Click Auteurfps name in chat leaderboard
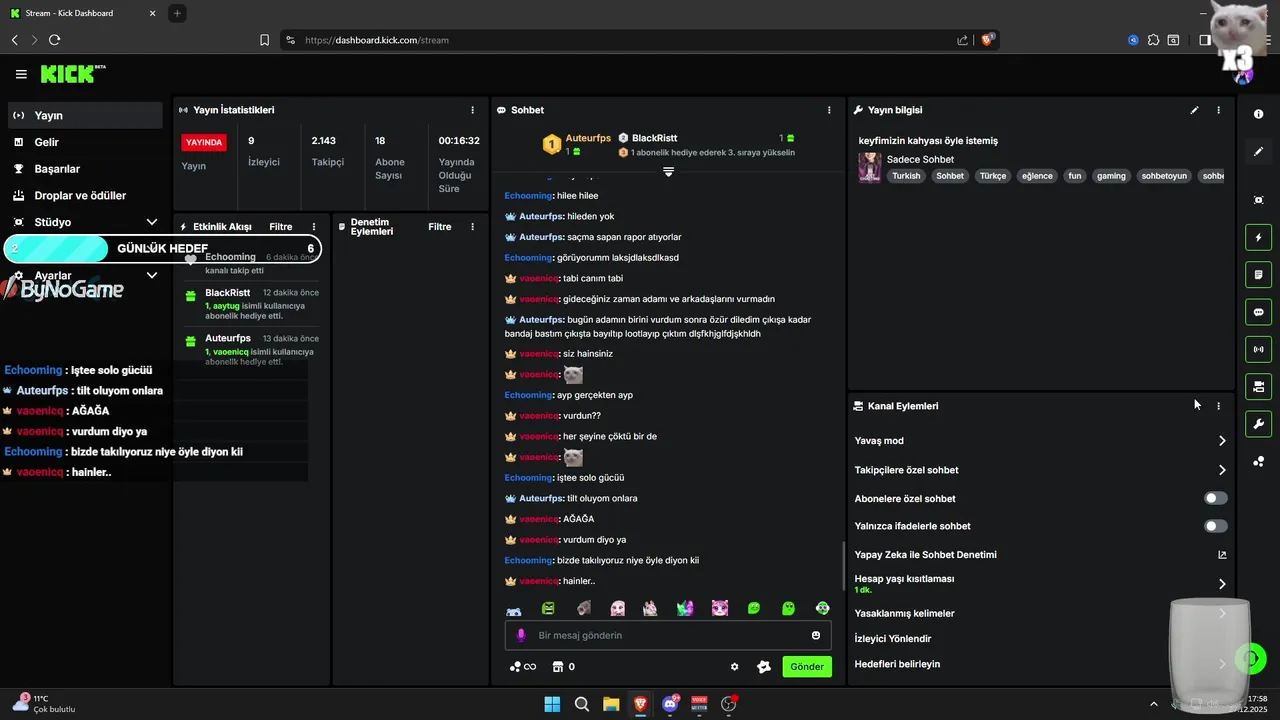 tap(588, 138)
